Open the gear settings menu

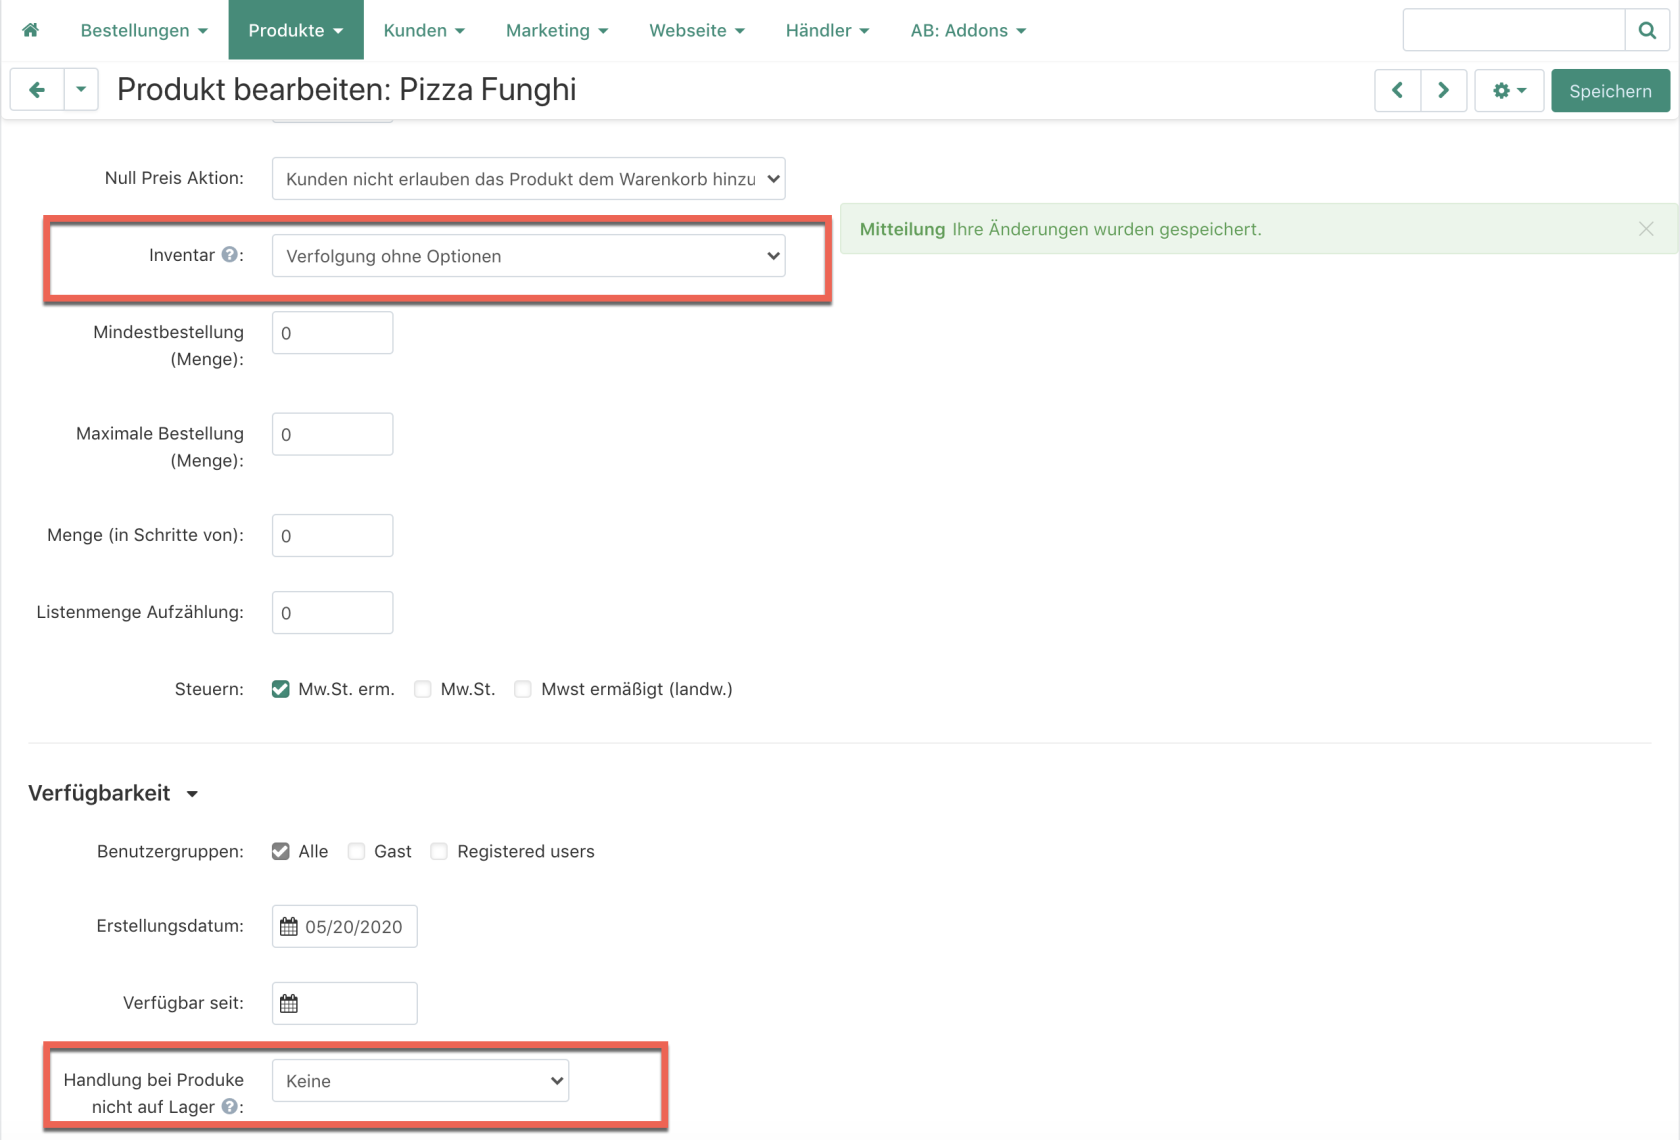pyautogui.click(x=1509, y=91)
